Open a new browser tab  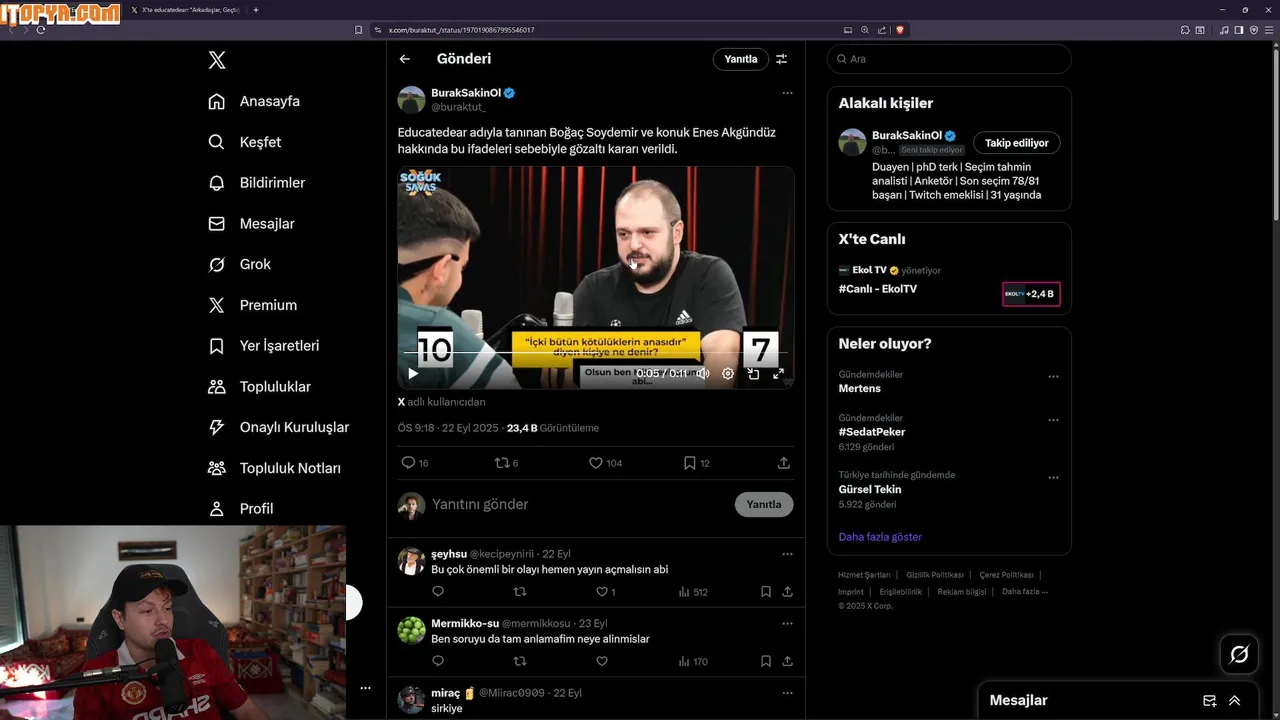click(256, 10)
